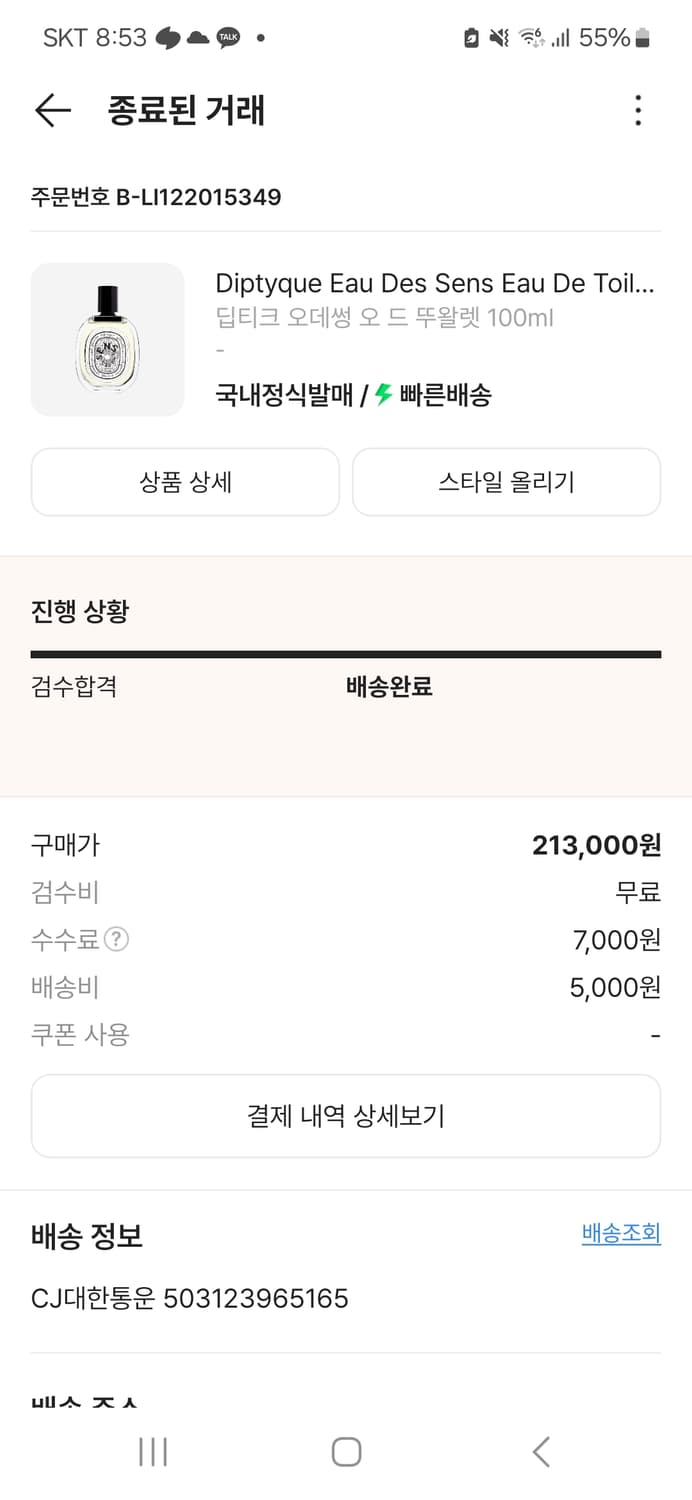Select the 배송완료 status label
Screen dimensions: 692x1500
389,687
